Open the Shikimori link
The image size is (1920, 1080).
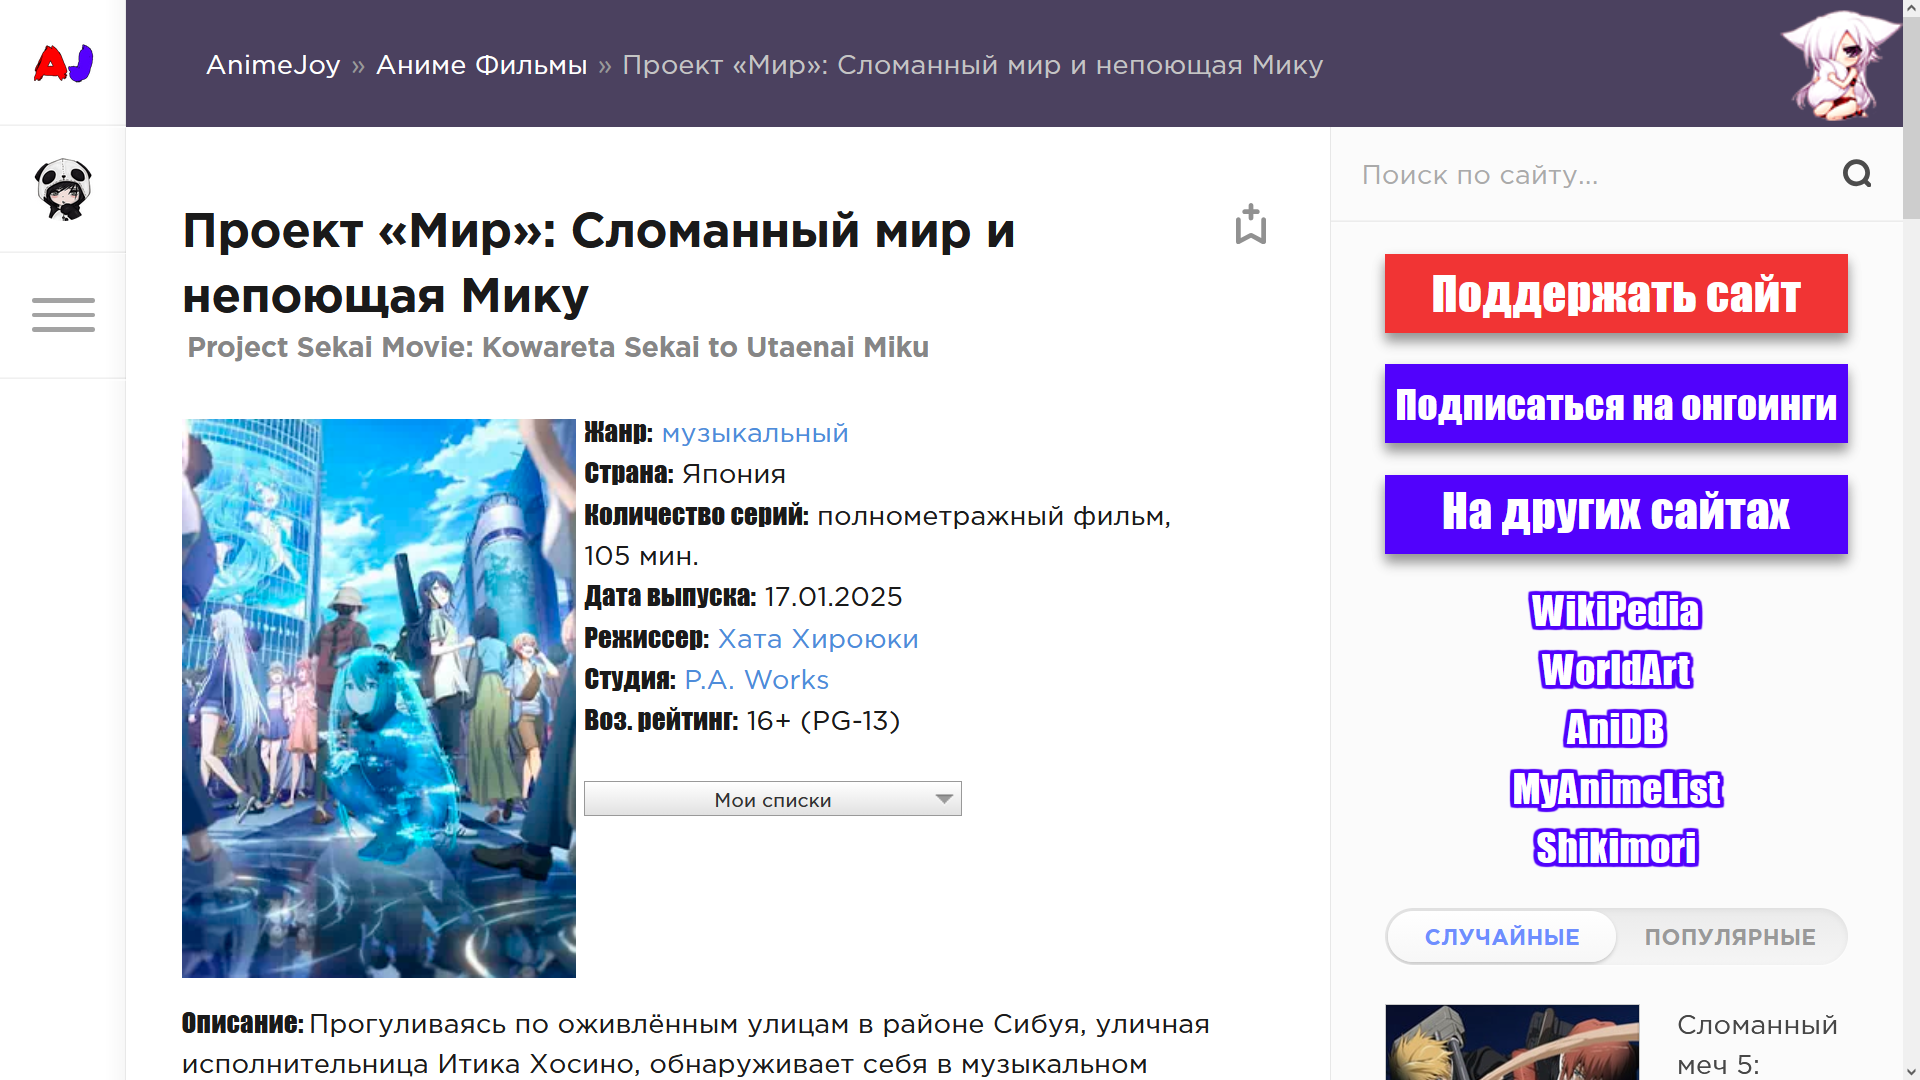pos(1615,848)
